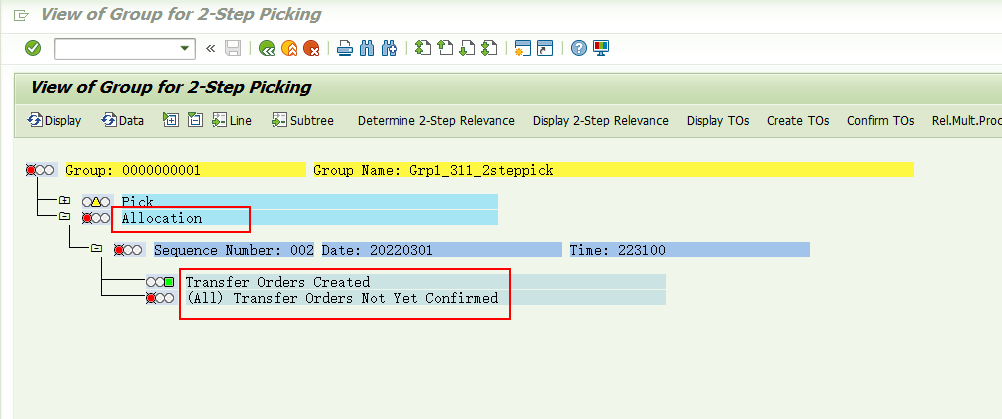Create a new session window icon

coord(523,48)
